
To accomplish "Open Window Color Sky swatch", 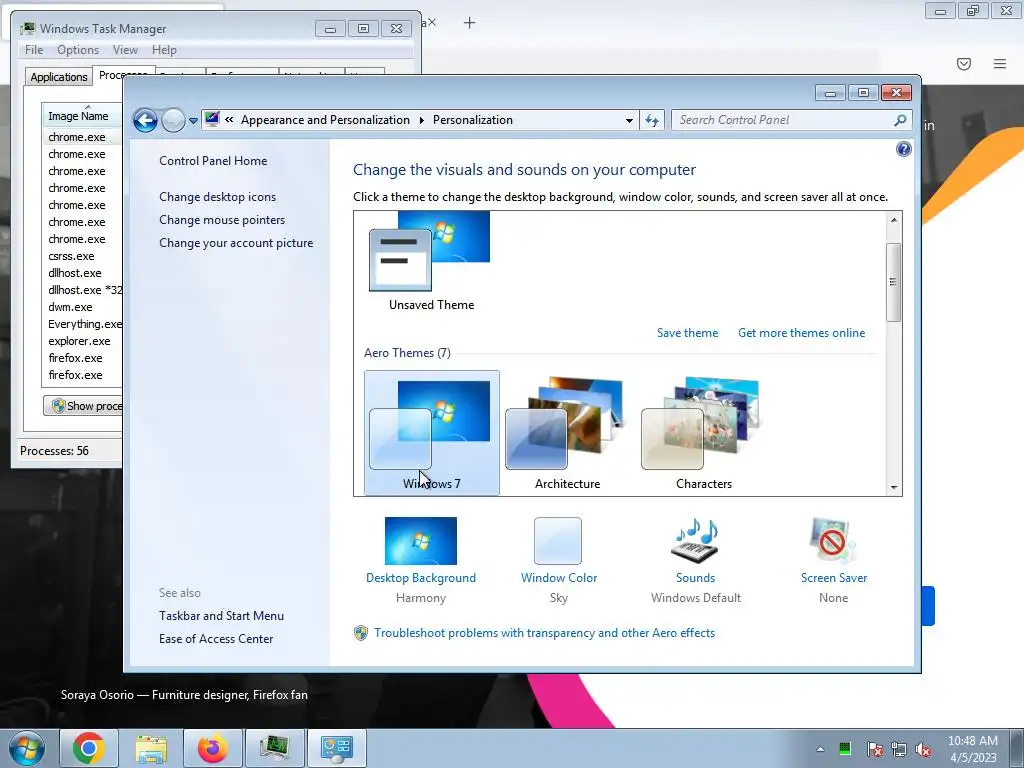I will click(558, 541).
